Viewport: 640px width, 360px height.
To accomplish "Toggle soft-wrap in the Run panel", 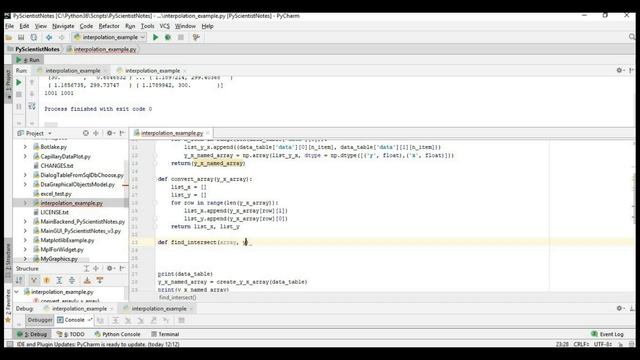I will tap(32, 107).
